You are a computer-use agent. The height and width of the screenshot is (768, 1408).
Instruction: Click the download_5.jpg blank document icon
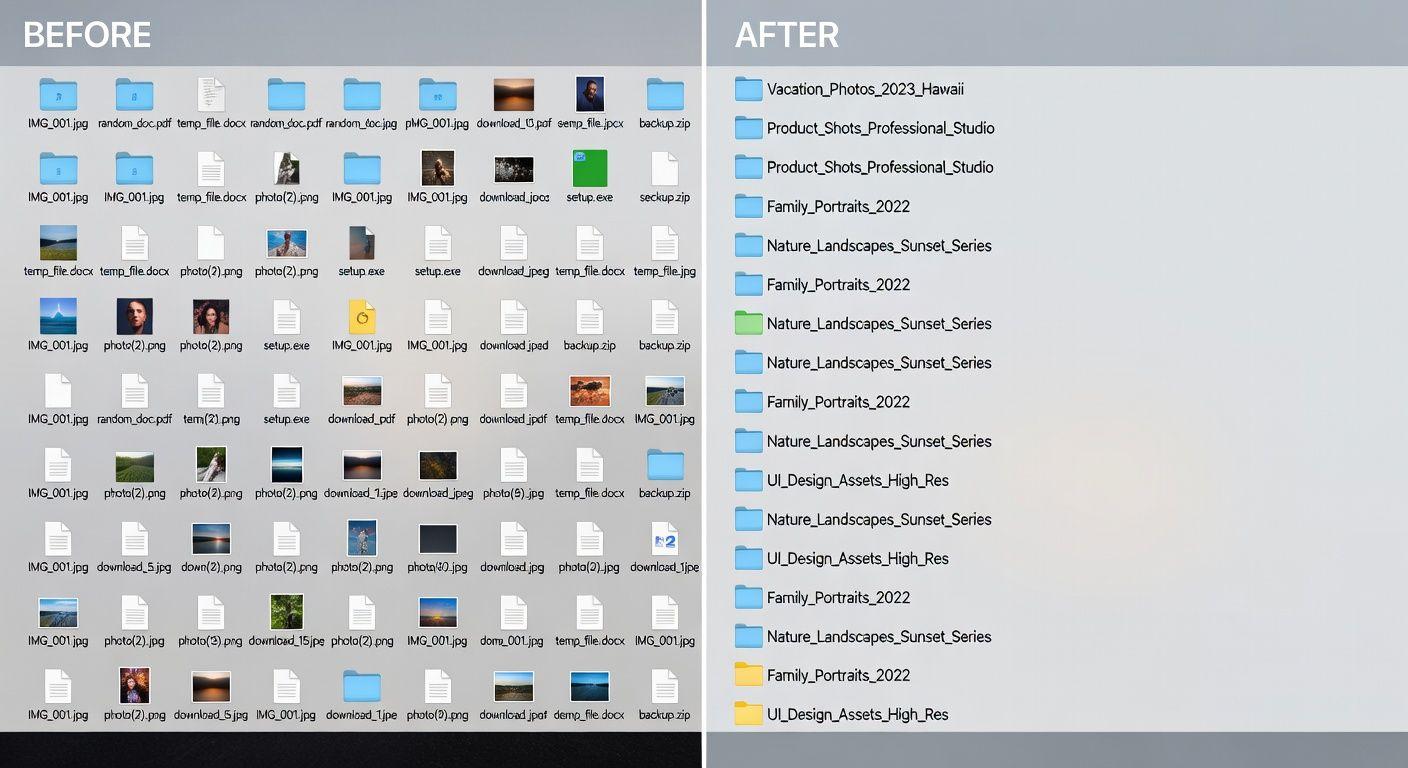click(134, 539)
